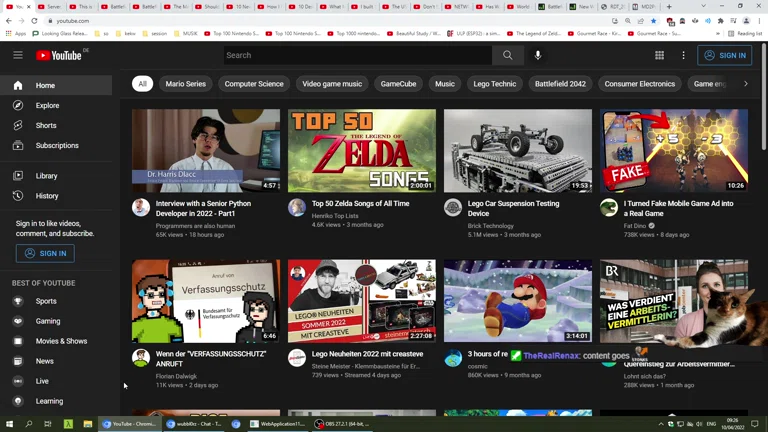
Task: Click the top-right SIGN IN button
Action: point(725,55)
